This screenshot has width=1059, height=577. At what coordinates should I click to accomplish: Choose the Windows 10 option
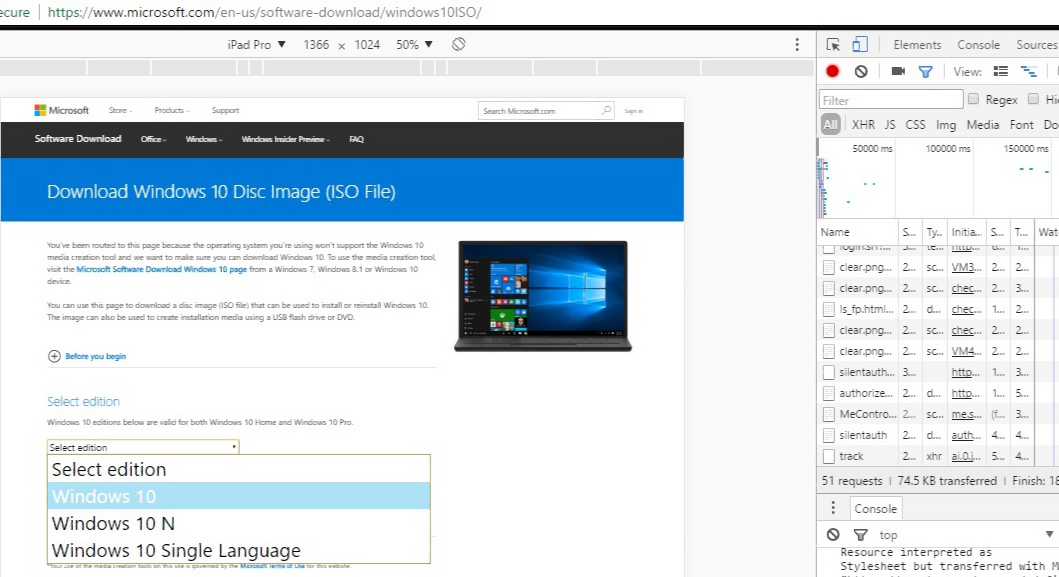238,496
